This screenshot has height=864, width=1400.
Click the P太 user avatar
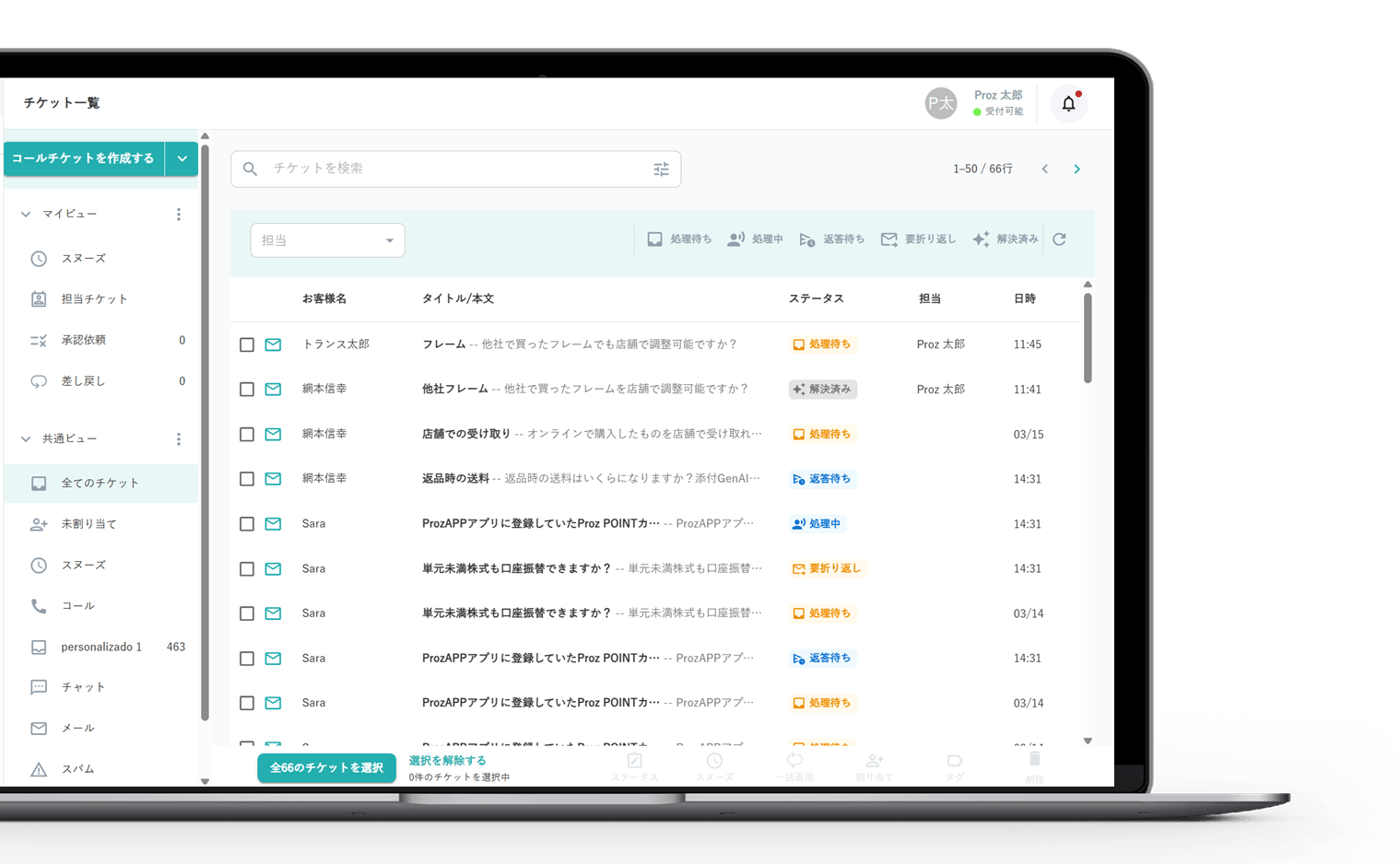(941, 103)
